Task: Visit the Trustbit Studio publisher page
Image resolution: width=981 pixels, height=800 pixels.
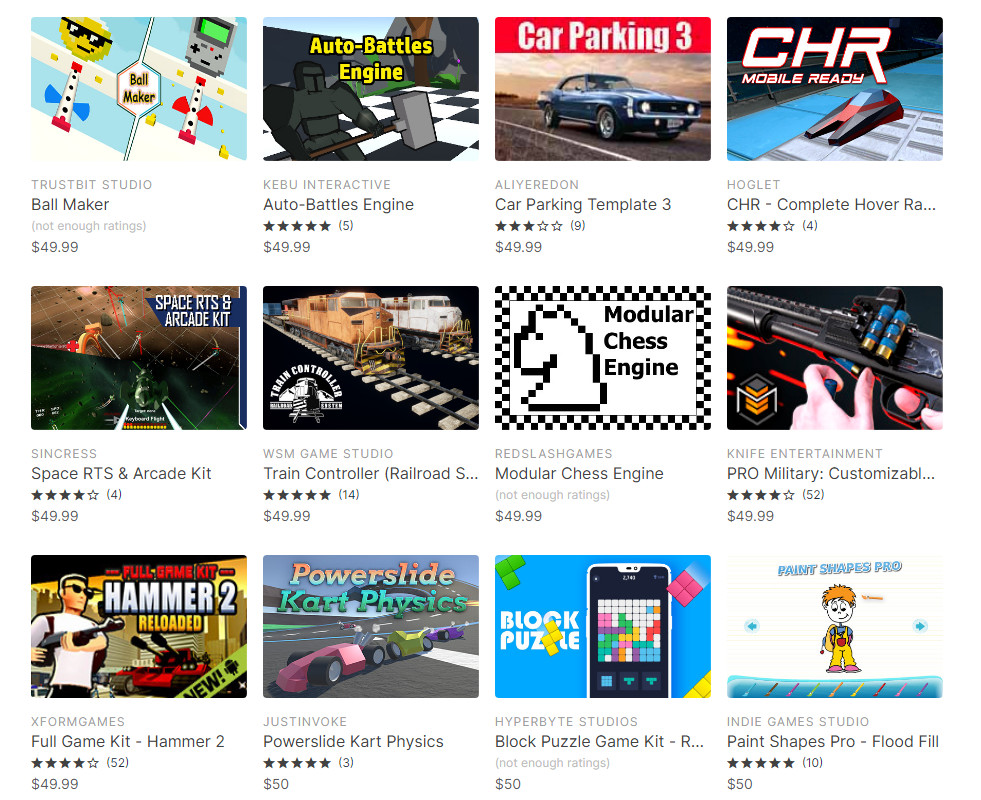Action: (92, 185)
